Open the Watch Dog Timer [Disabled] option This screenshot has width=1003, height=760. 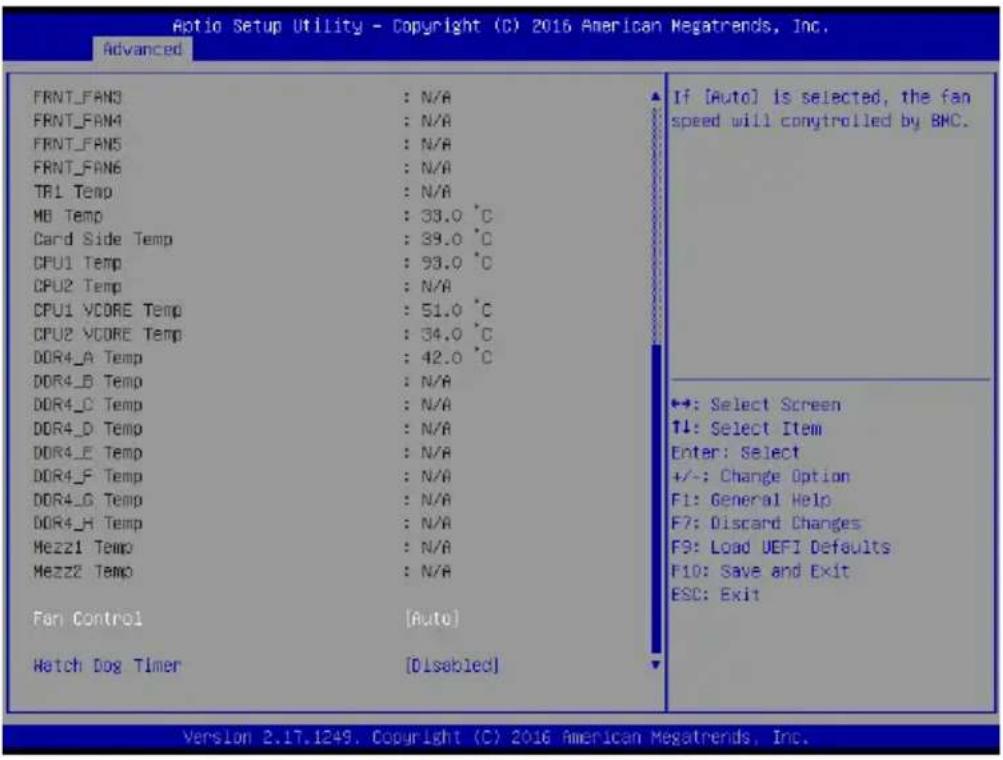(452, 665)
